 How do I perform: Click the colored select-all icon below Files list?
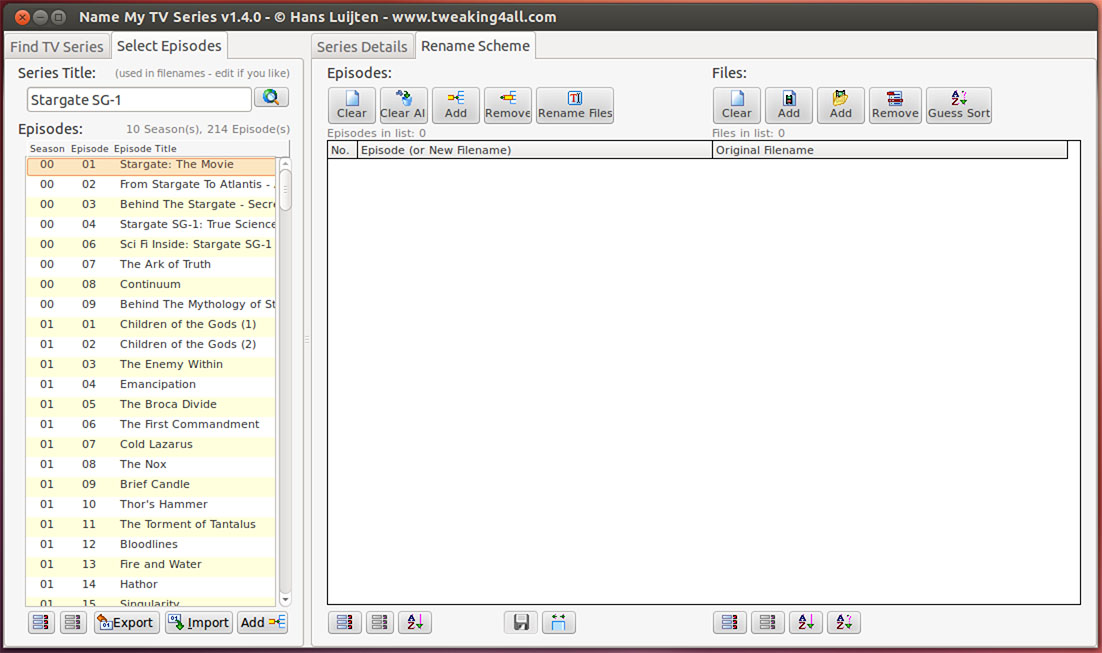click(730, 622)
